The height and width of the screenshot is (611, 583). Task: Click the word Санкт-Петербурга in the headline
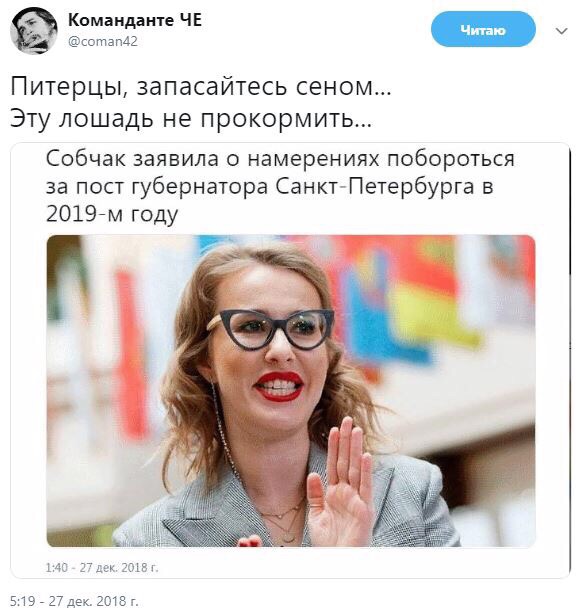374,187
